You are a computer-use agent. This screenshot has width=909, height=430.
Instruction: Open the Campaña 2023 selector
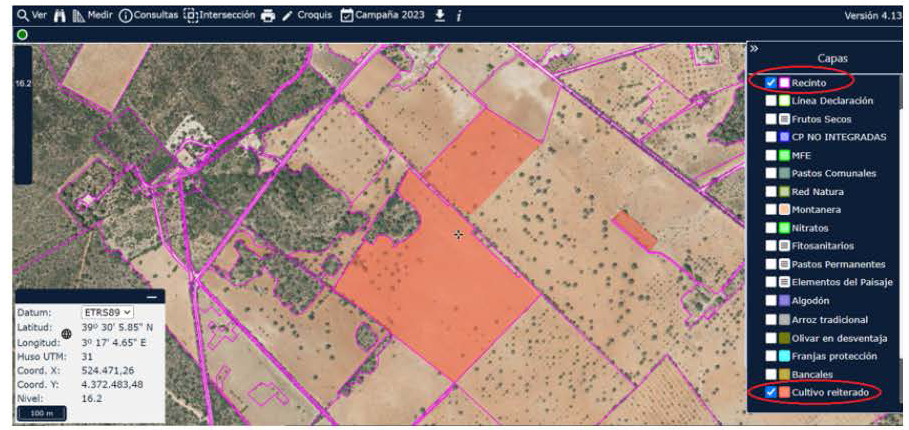[x=385, y=16]
